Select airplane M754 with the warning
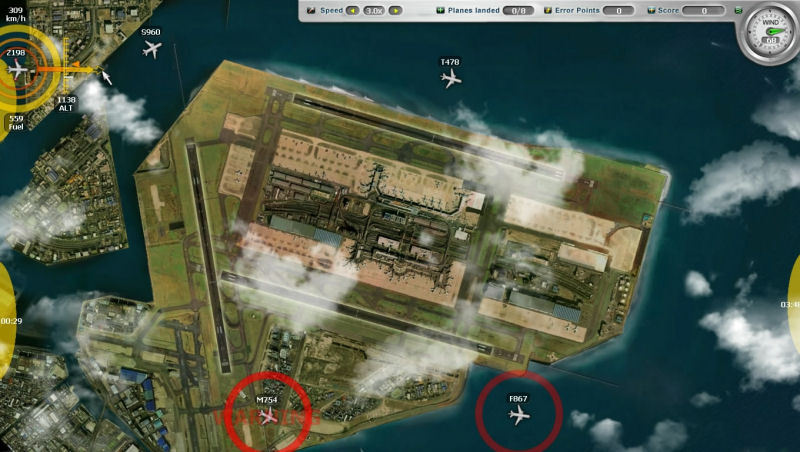This screenshot has width=800, height=452. [x=267, y=417]
